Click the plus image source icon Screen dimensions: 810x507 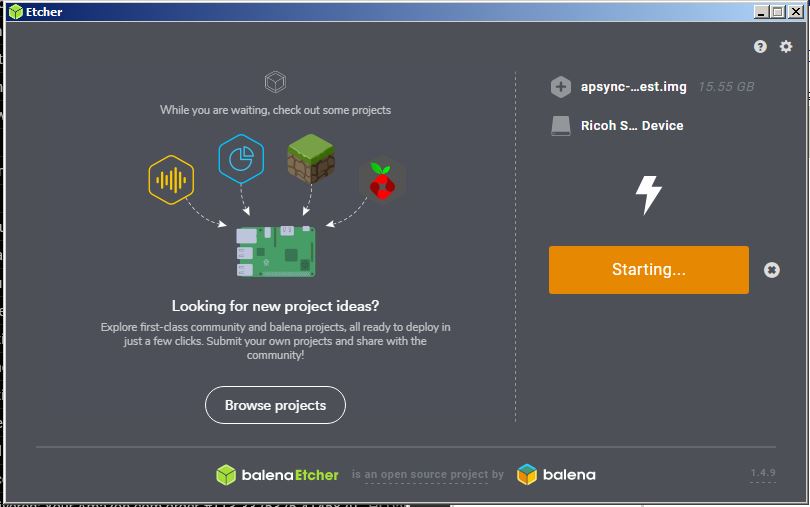point(560,87)
